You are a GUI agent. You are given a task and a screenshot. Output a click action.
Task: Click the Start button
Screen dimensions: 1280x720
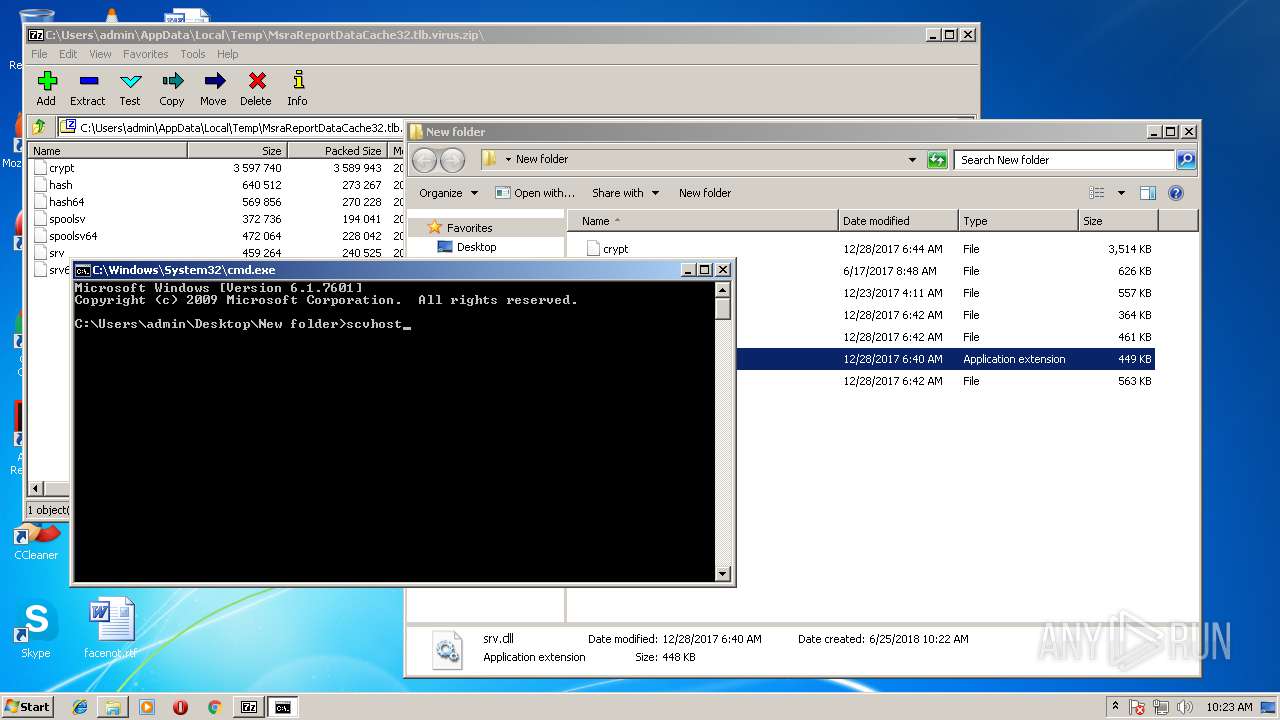click(28, 706)
